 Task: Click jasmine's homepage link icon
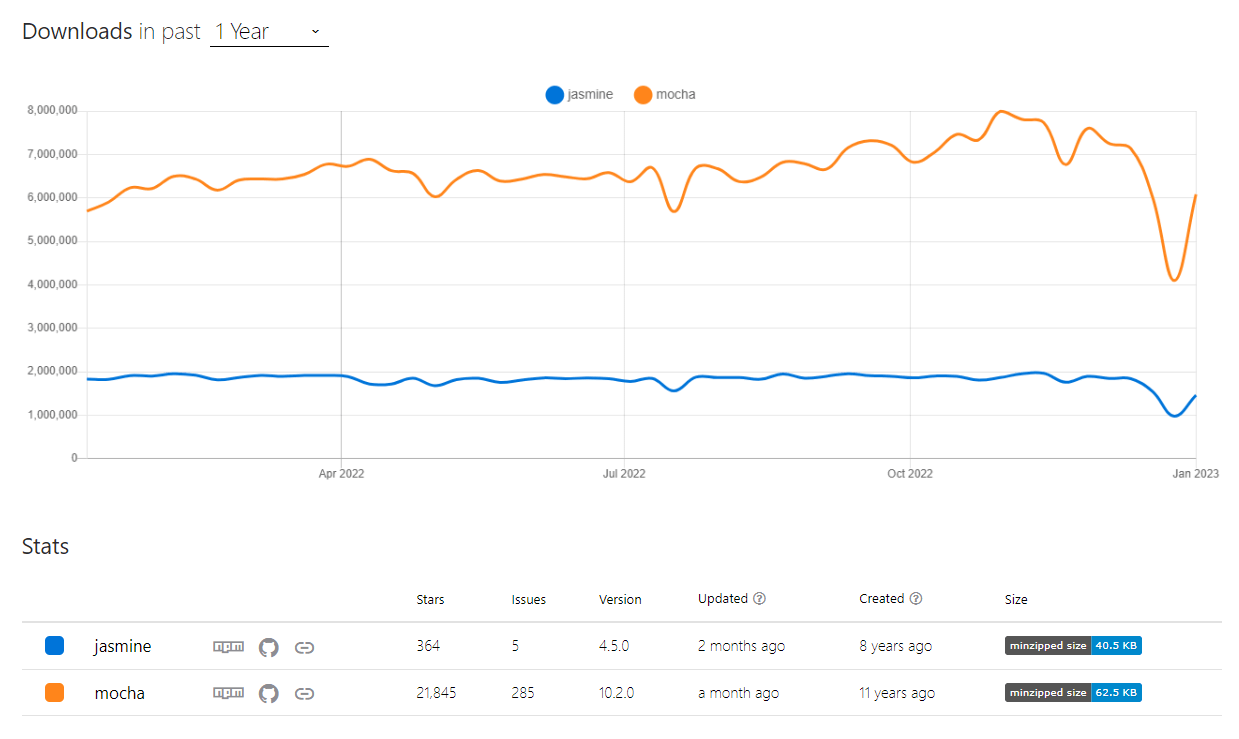click(x=304, y=647)
